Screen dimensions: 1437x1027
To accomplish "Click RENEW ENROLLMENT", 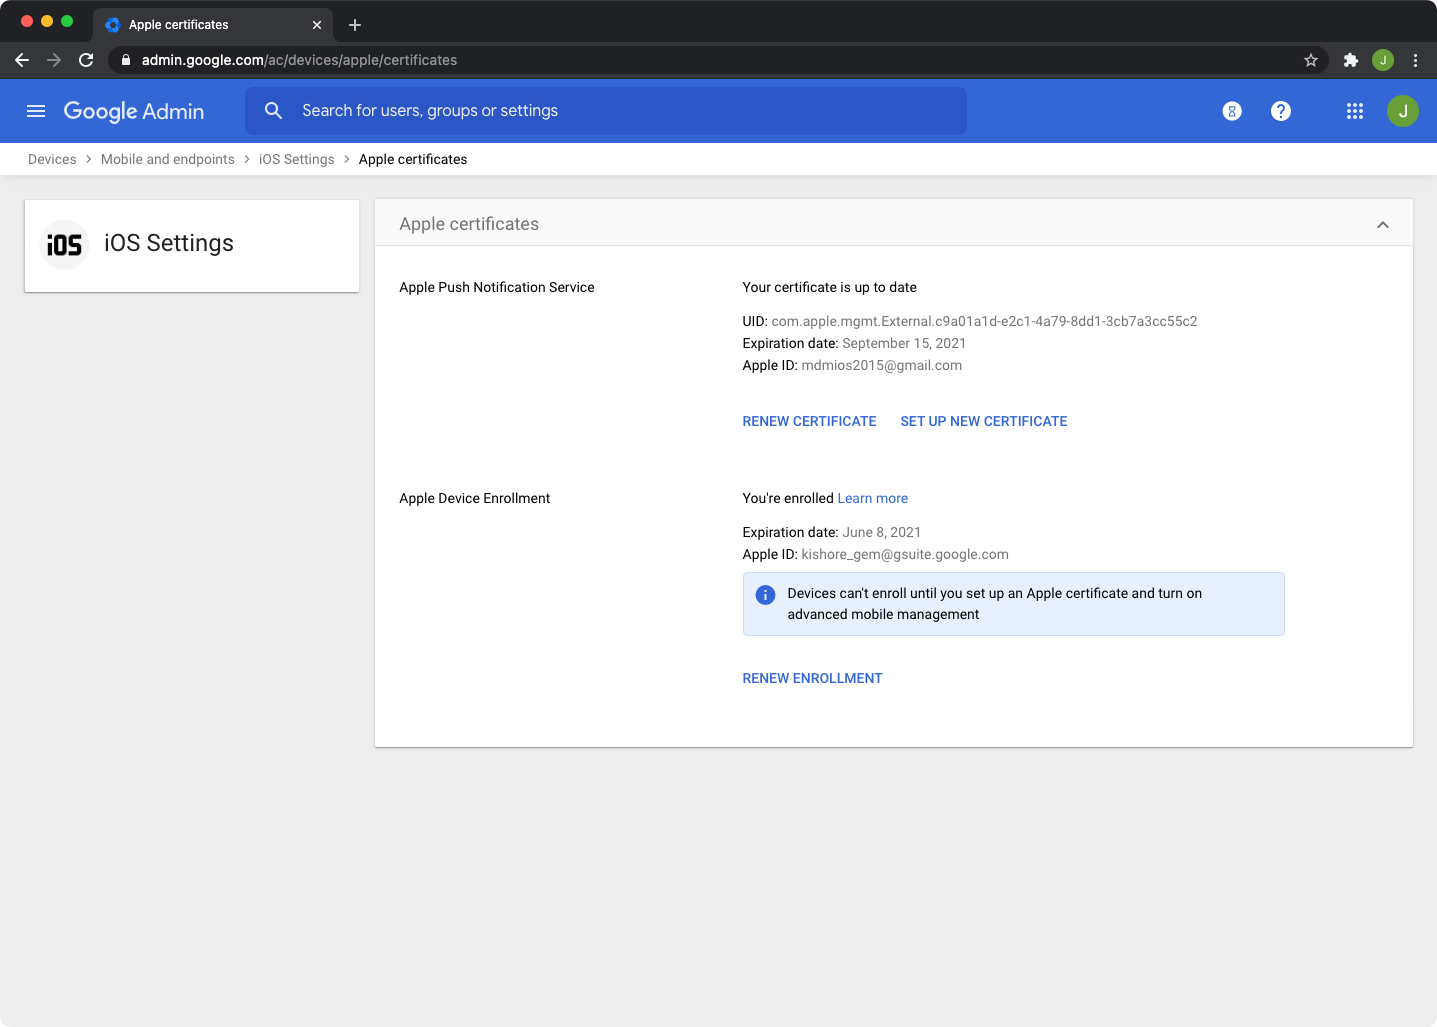I will [812, 678].
